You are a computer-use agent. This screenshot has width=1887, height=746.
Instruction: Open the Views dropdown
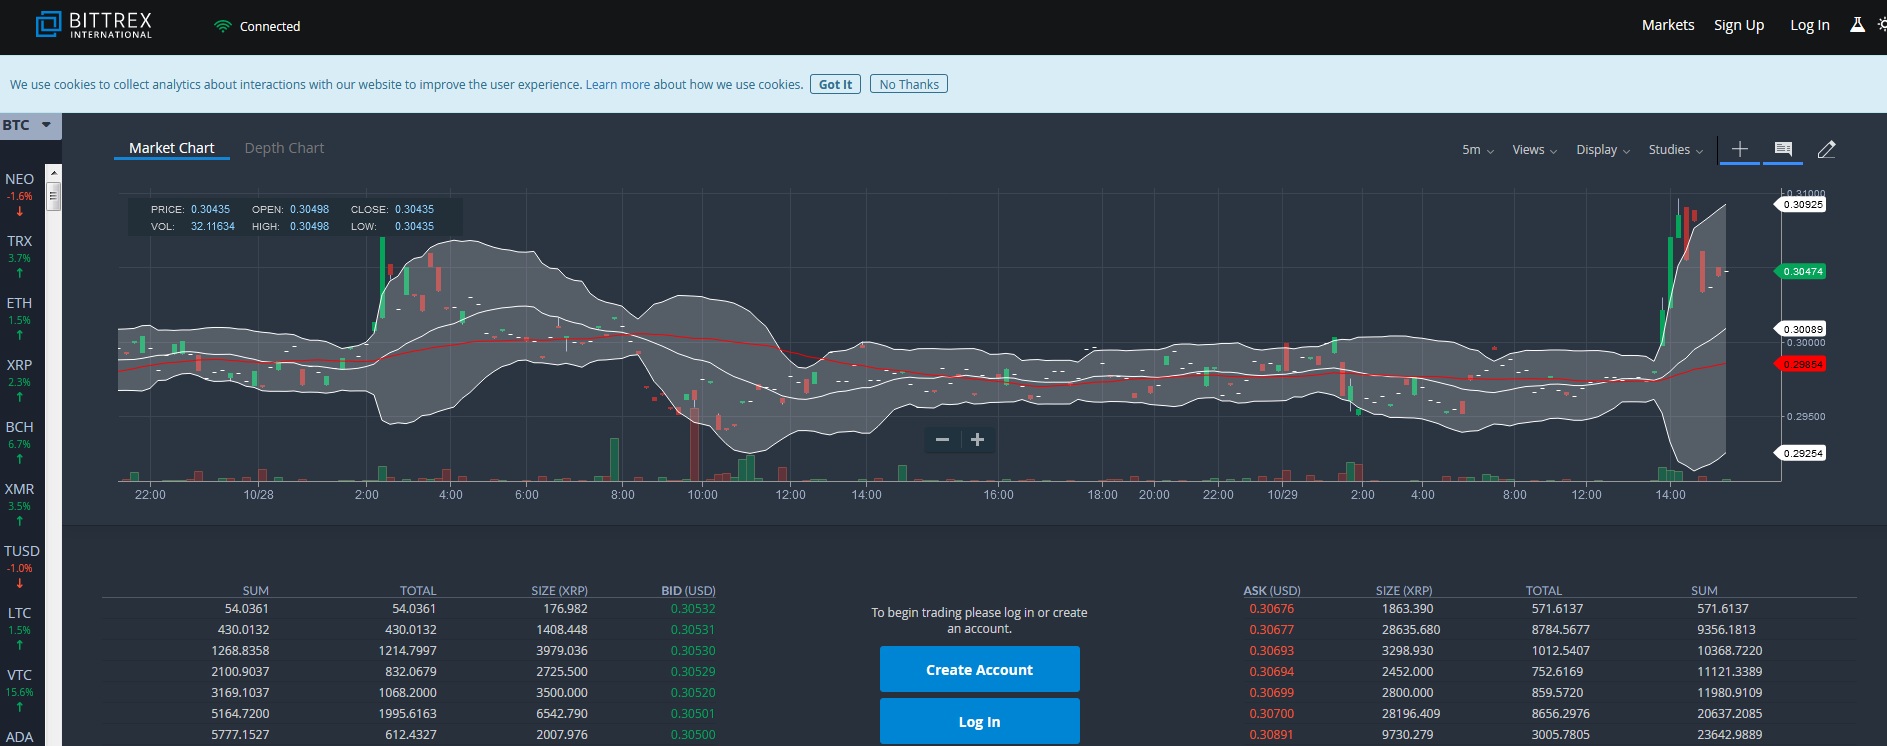1534,150
